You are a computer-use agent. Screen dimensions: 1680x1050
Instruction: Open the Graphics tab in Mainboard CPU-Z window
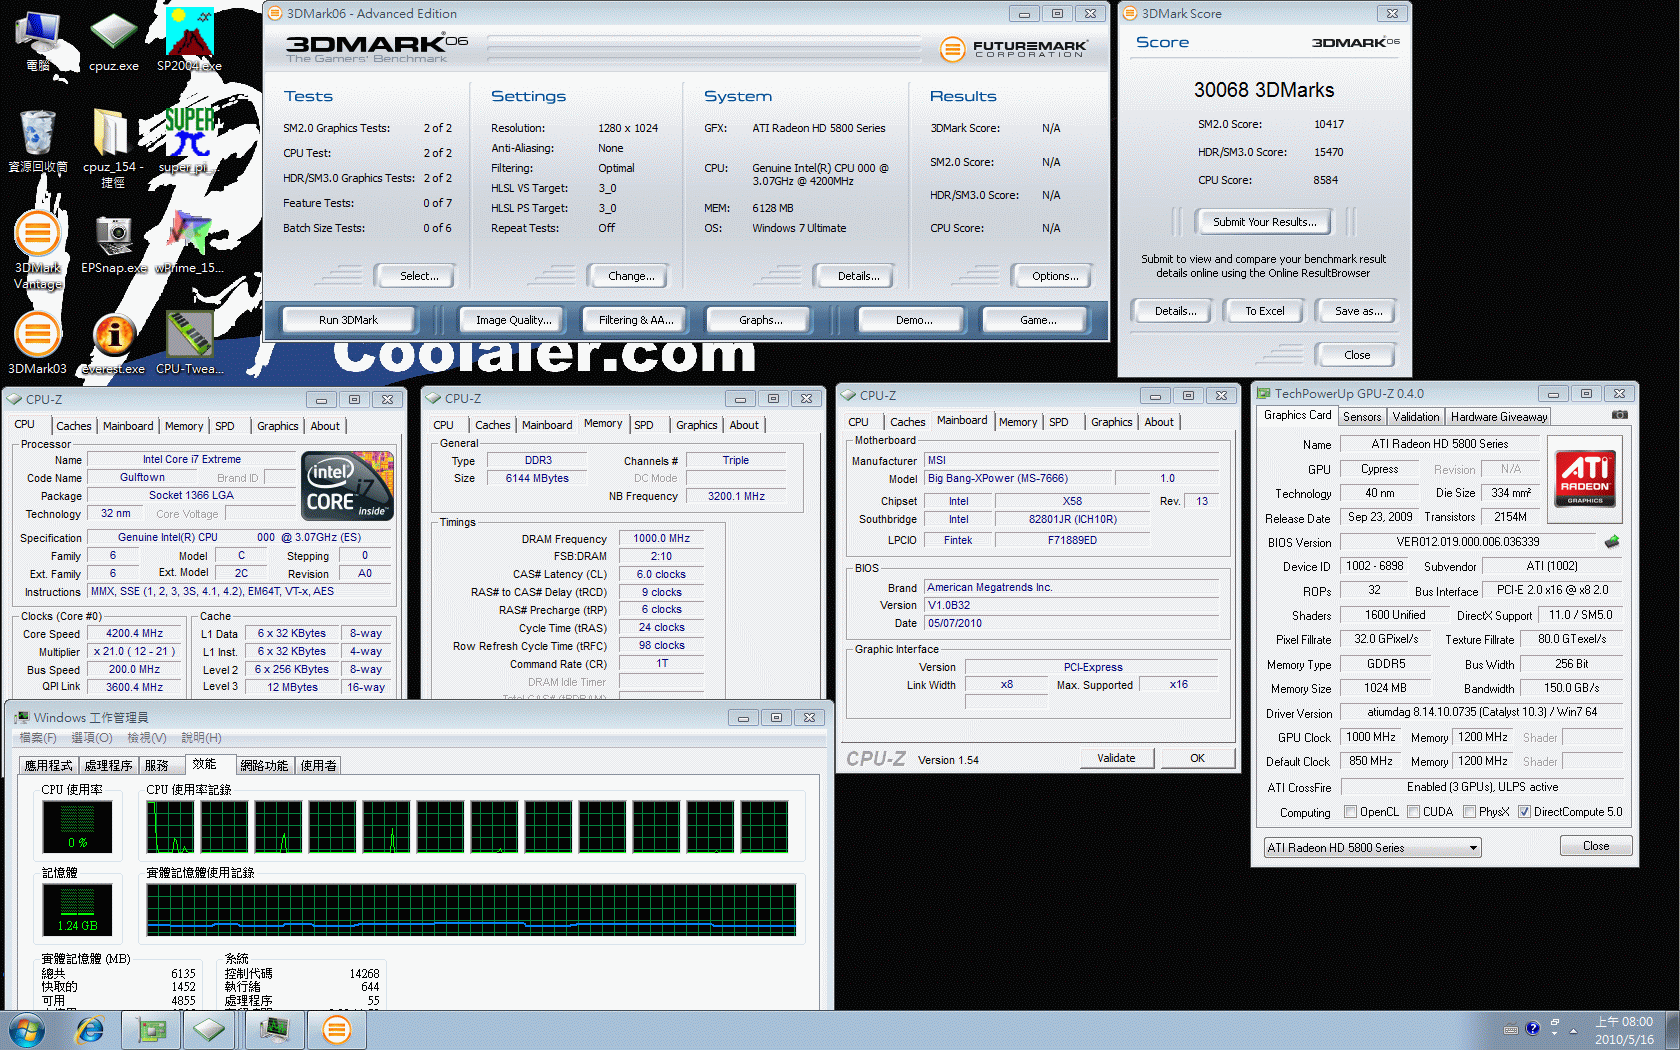click(x=1111, y=422)
